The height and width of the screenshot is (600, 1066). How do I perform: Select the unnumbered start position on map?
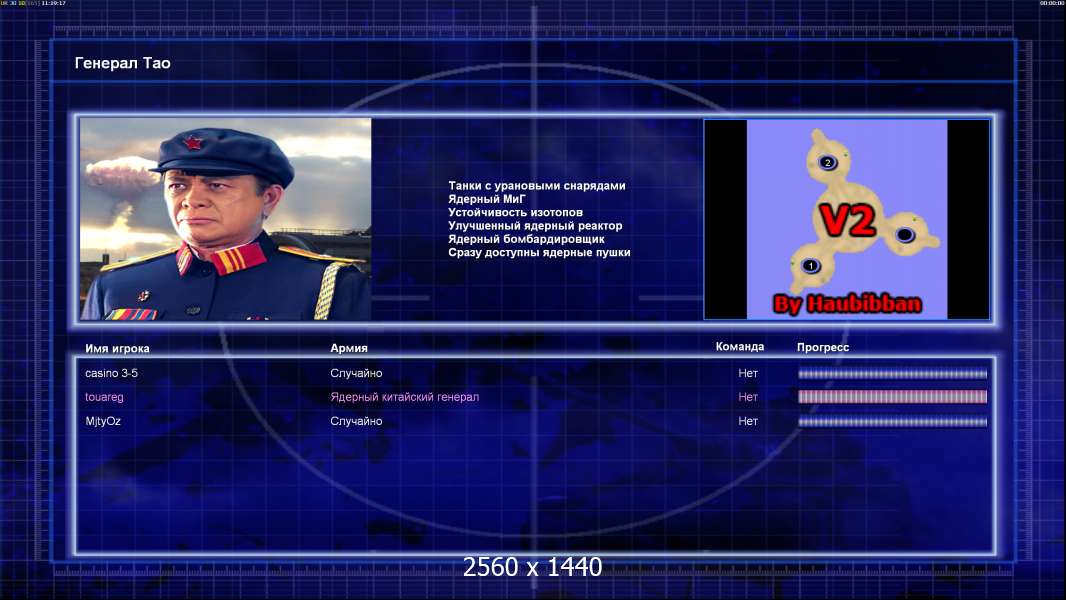coord(905,235)
